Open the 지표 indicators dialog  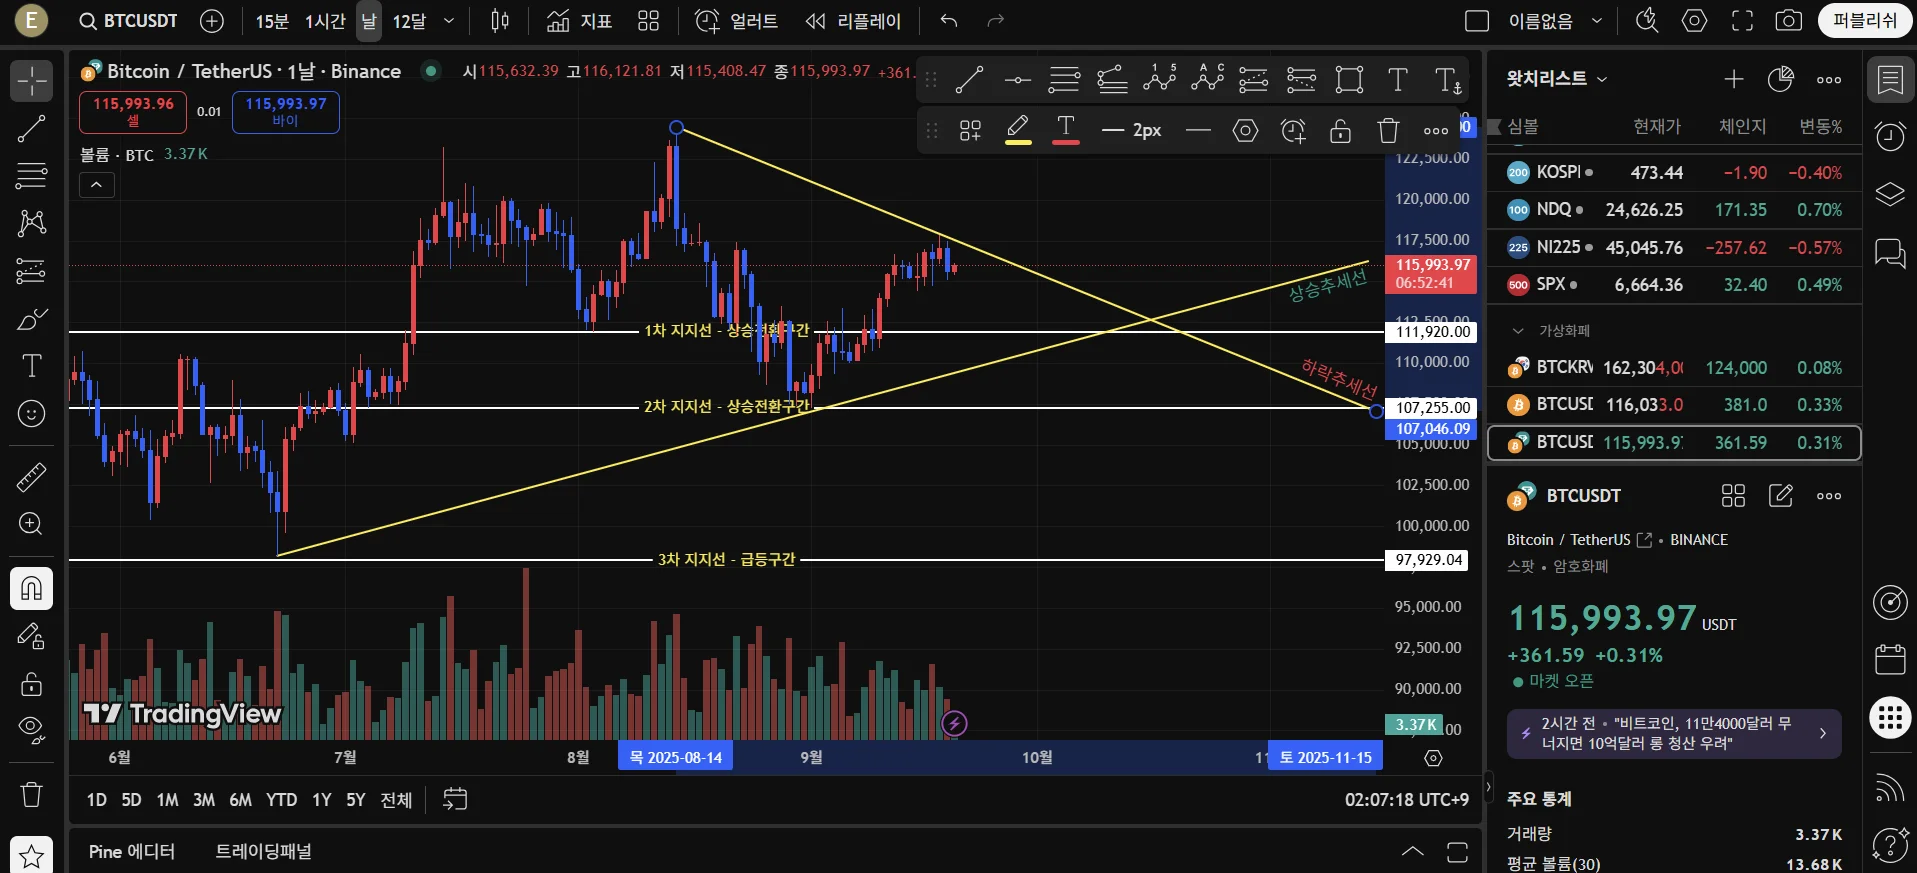pos(579,21)
